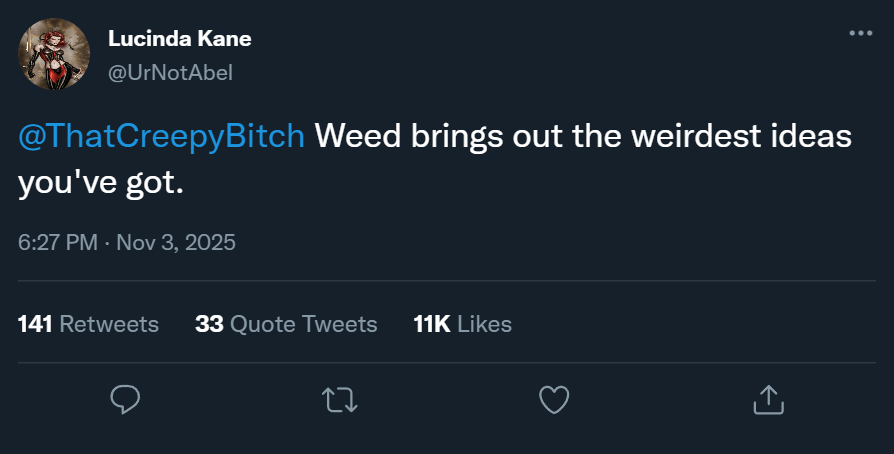
Task: Open the Nov 3, 2025 date link
Action: pos(174,243)
